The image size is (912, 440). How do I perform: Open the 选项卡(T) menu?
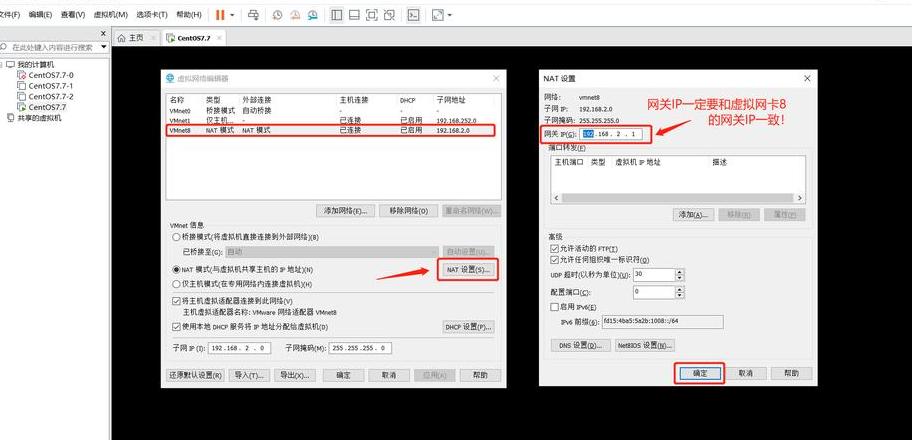click(x=152, y=15)
